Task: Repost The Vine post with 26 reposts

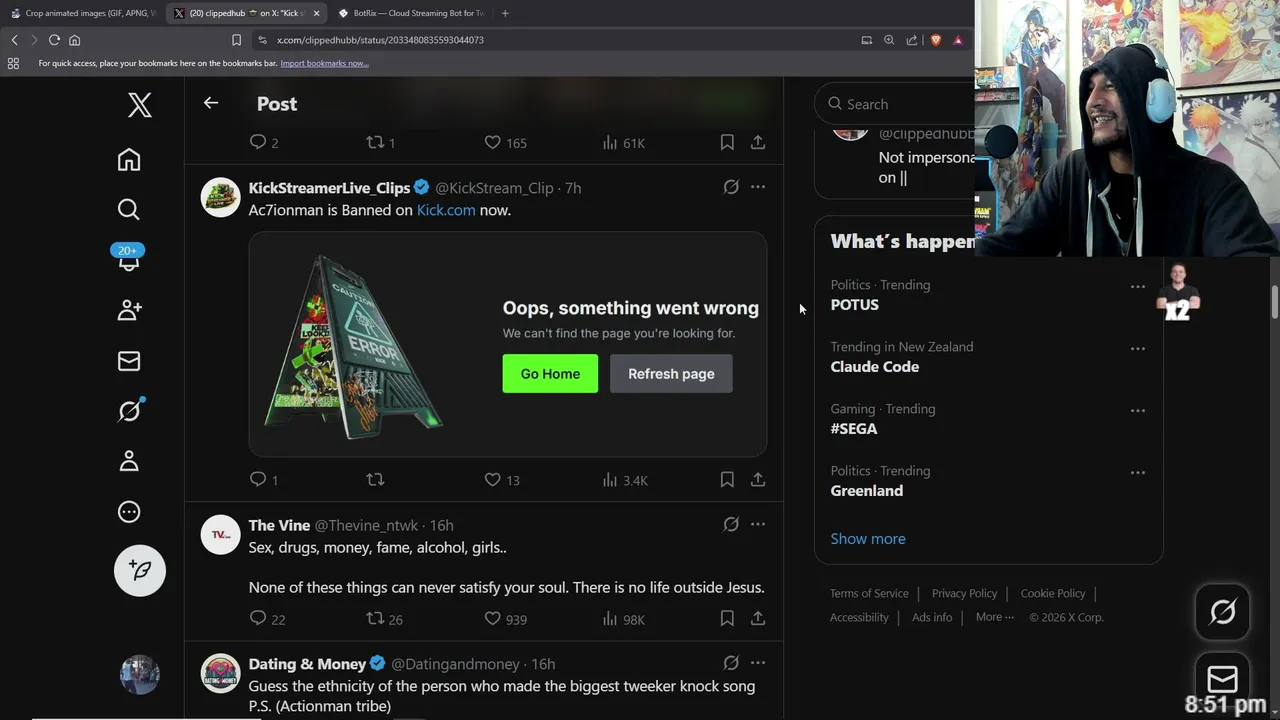Action: 384,619
